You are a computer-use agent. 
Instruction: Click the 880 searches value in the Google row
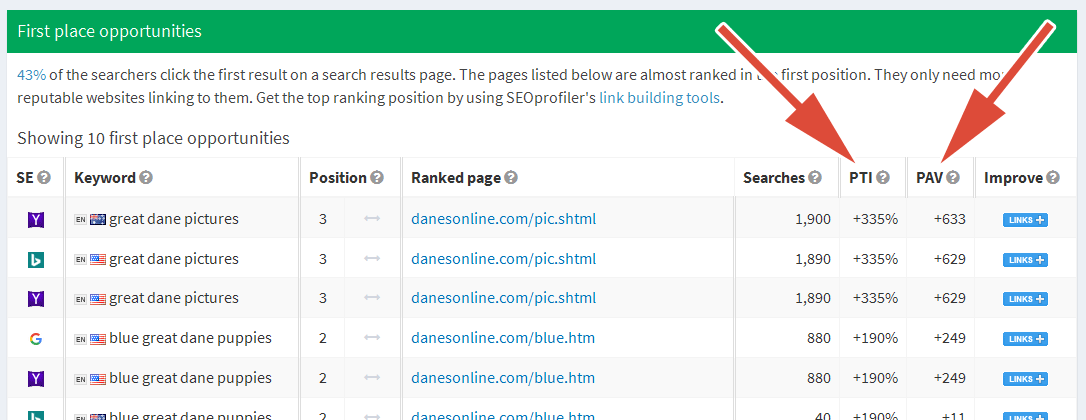819,339
